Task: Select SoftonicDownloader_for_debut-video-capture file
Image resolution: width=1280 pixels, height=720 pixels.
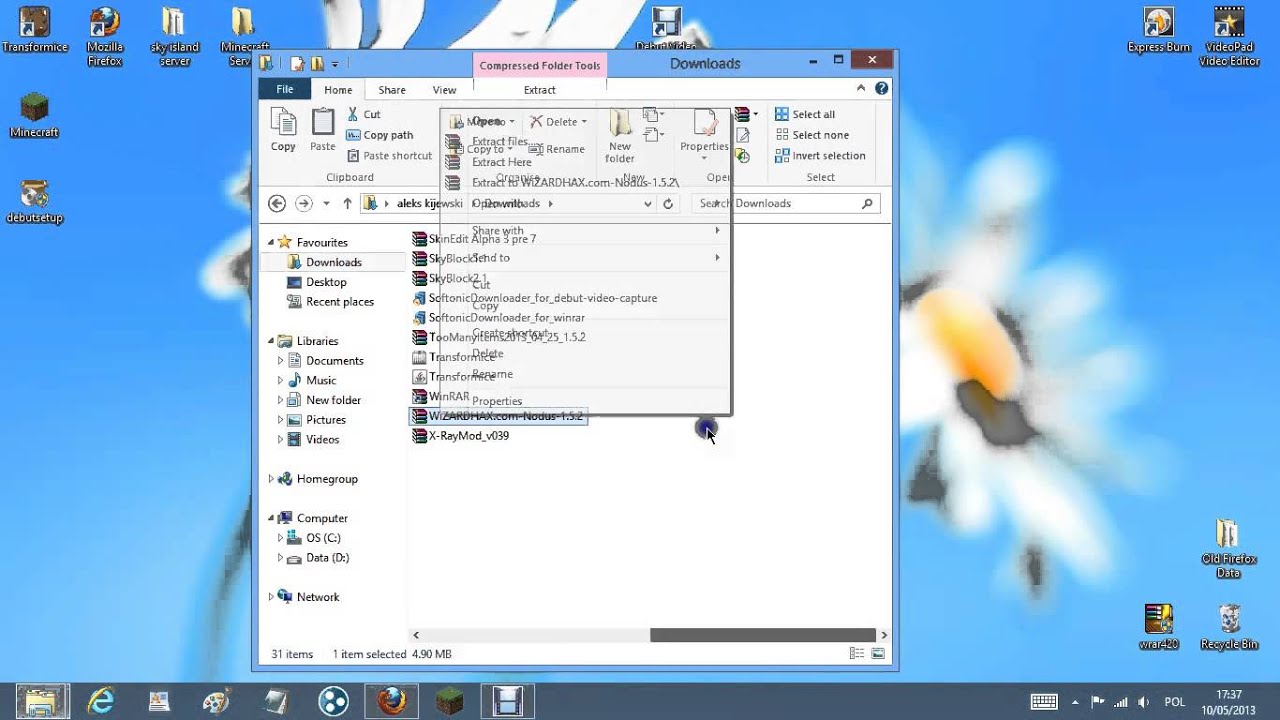Action: 535,298
